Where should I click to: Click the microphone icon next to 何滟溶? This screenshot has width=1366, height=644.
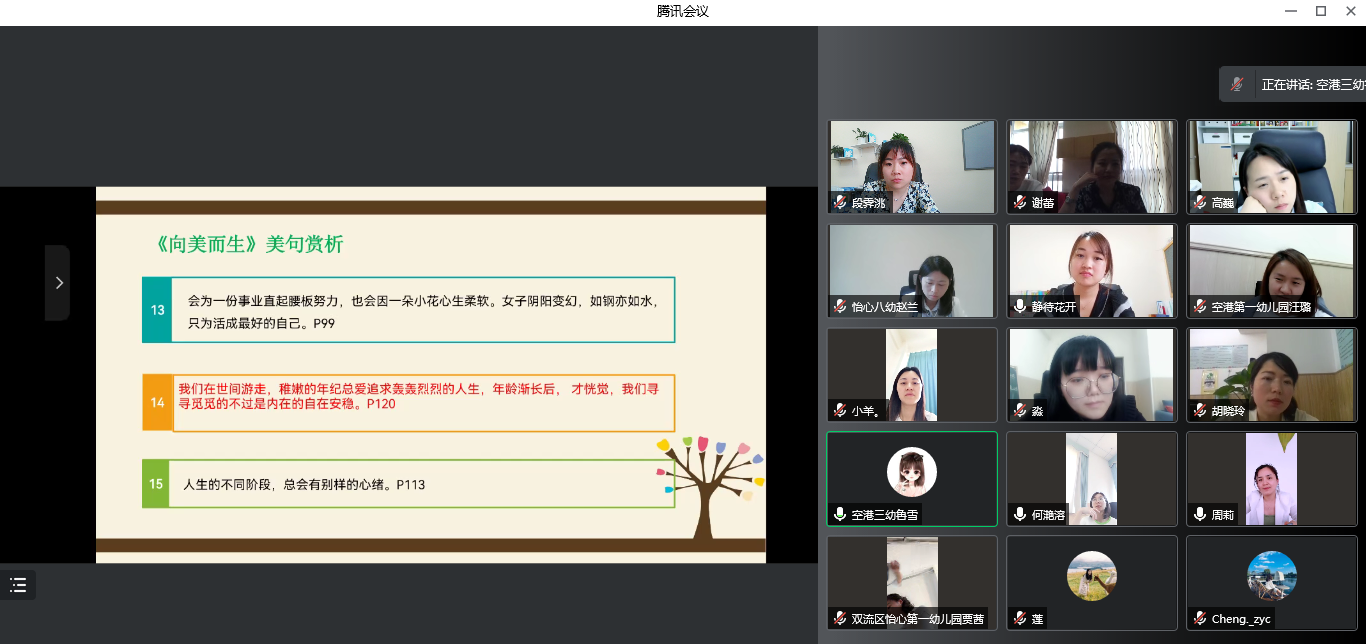1020,515
